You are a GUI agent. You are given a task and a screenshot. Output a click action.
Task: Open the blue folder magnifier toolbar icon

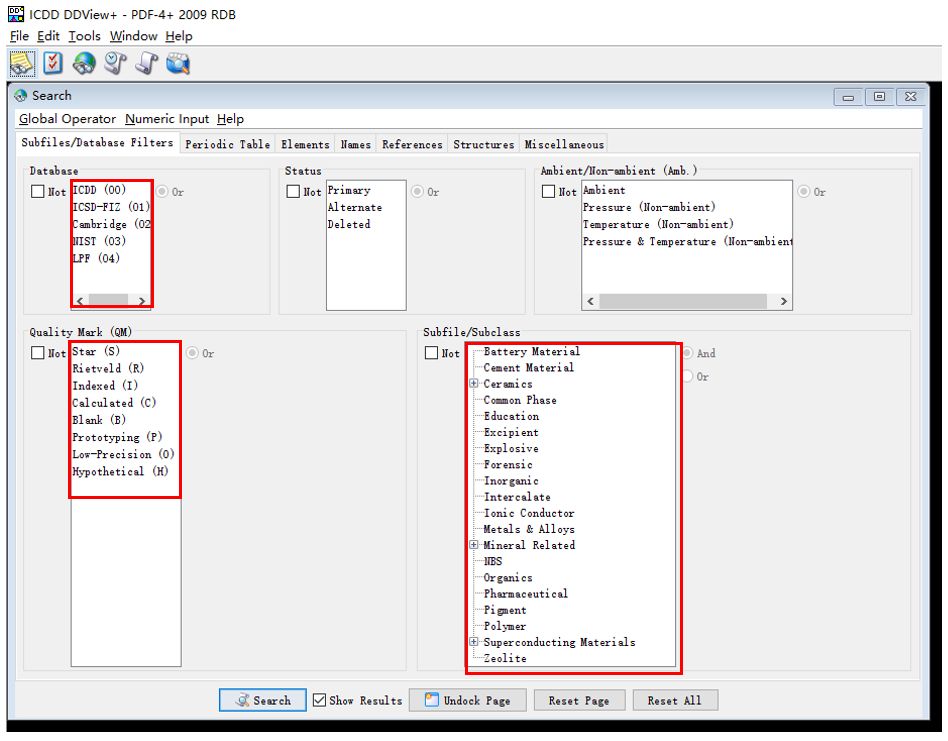click(x=178, y=63)
